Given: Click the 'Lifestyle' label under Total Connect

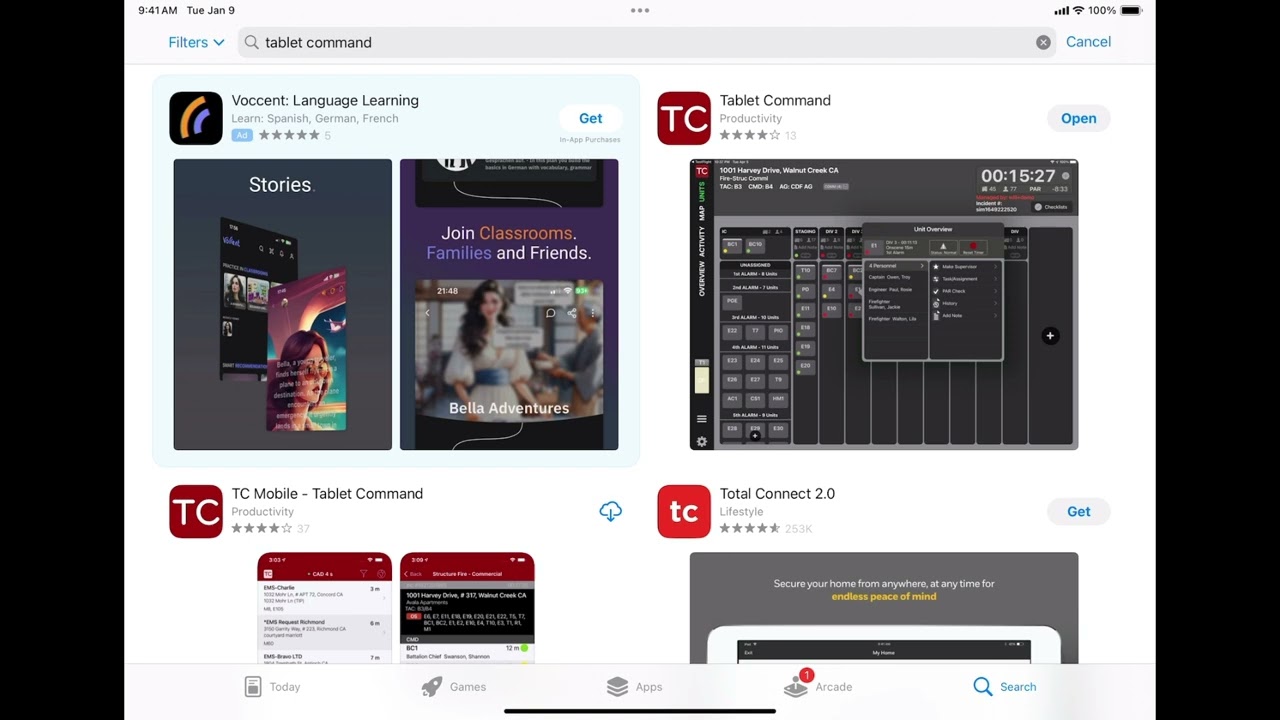Looking at the screenshot, I should point(741,511).
